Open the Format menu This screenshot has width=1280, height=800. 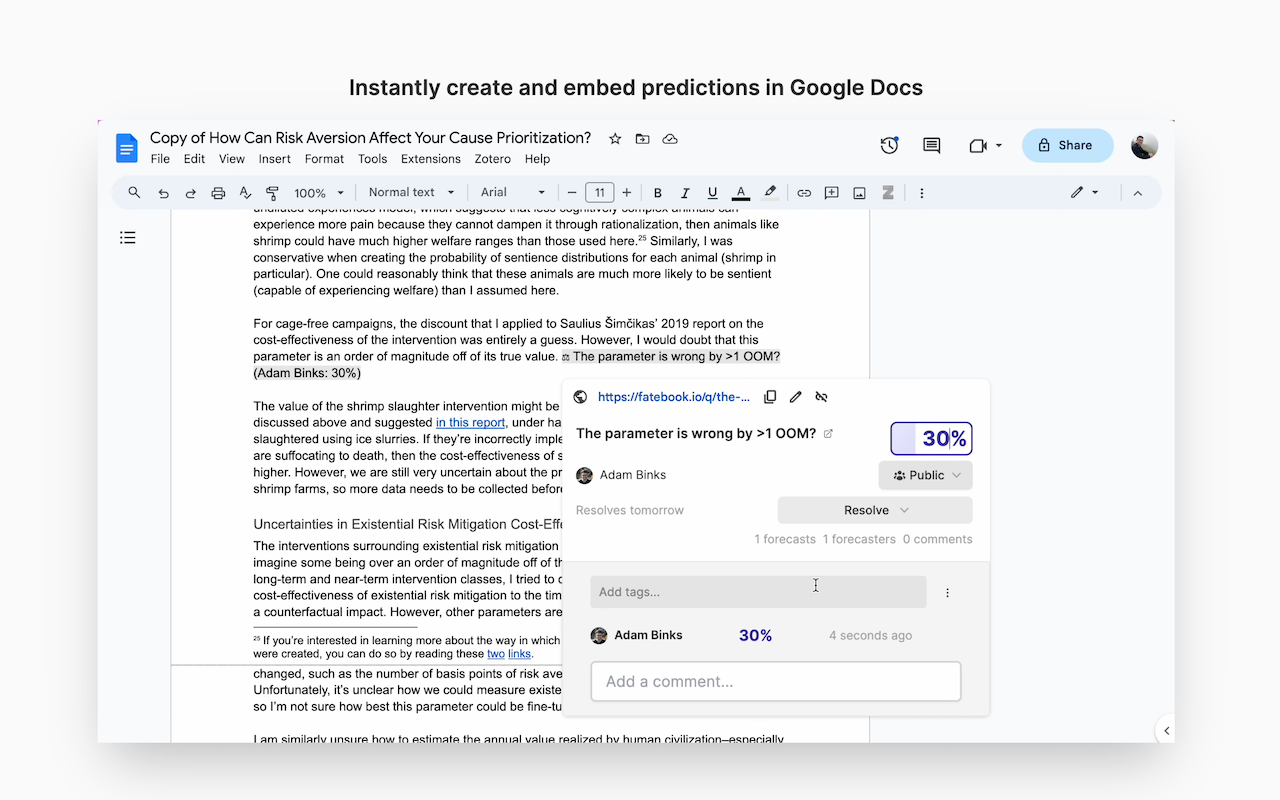324,158
